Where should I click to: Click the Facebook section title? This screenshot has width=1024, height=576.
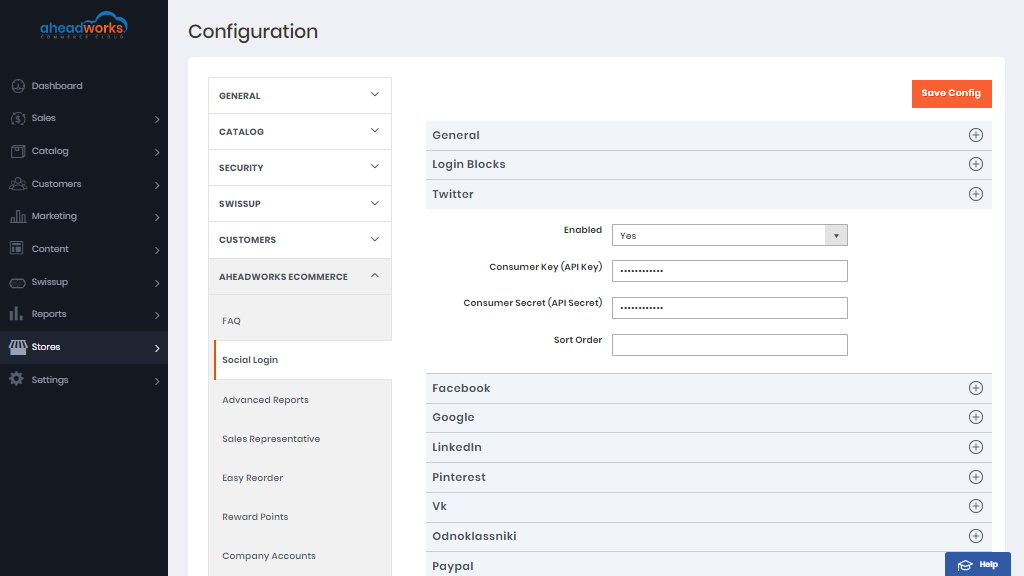tap(460, 388)
